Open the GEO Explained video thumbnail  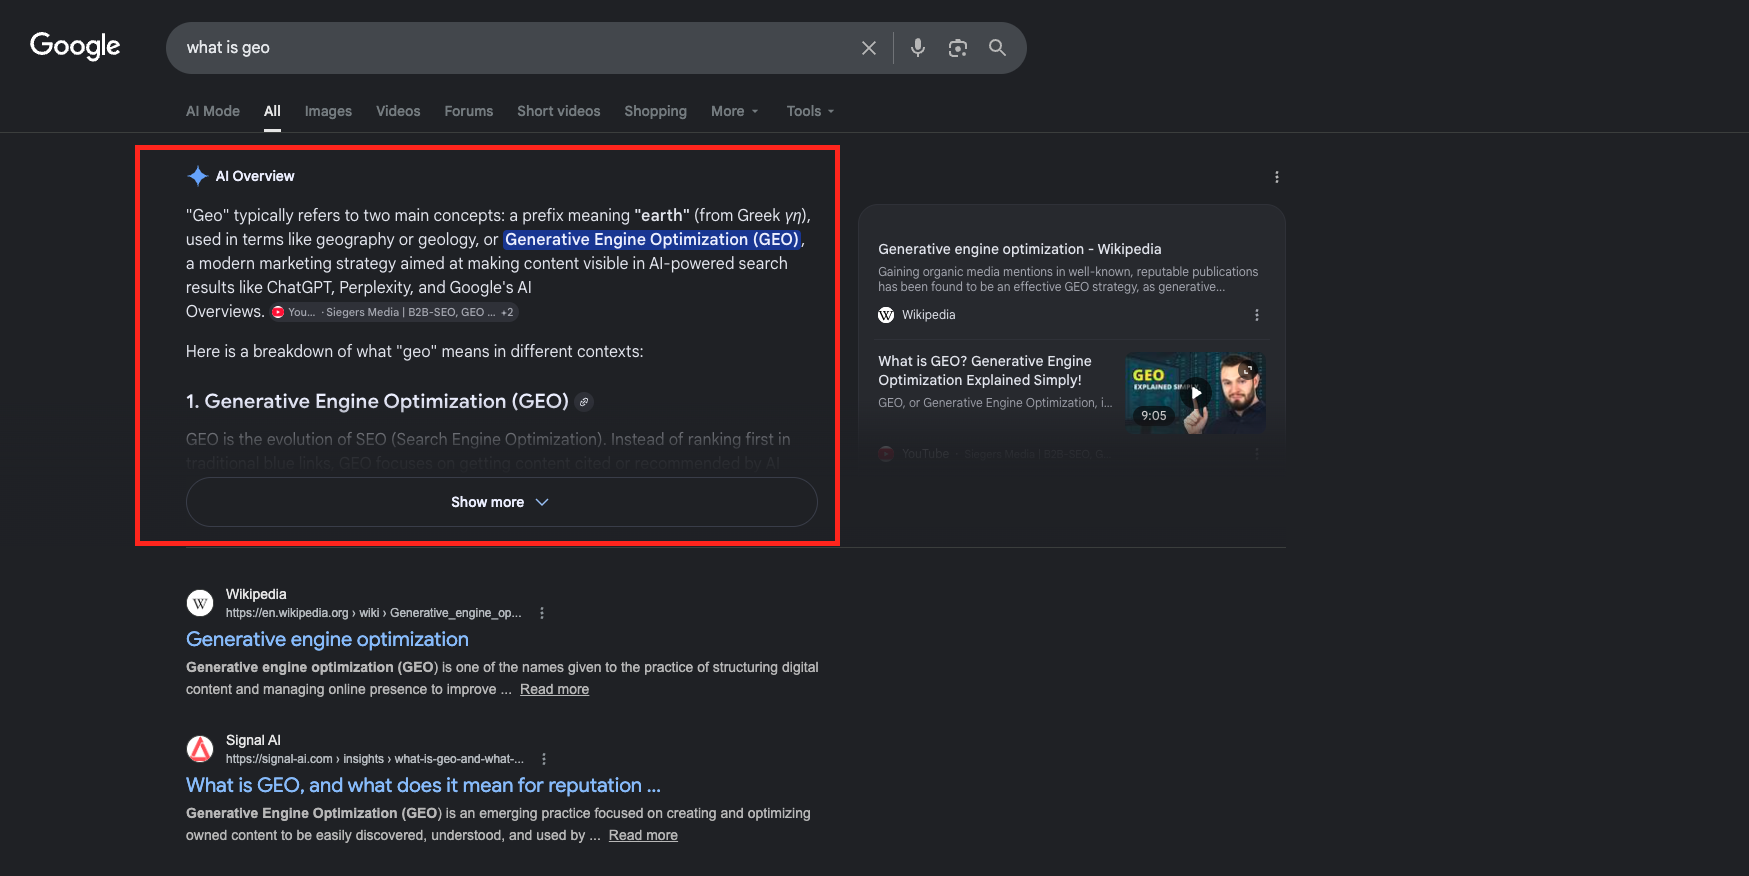point(1196,393)
